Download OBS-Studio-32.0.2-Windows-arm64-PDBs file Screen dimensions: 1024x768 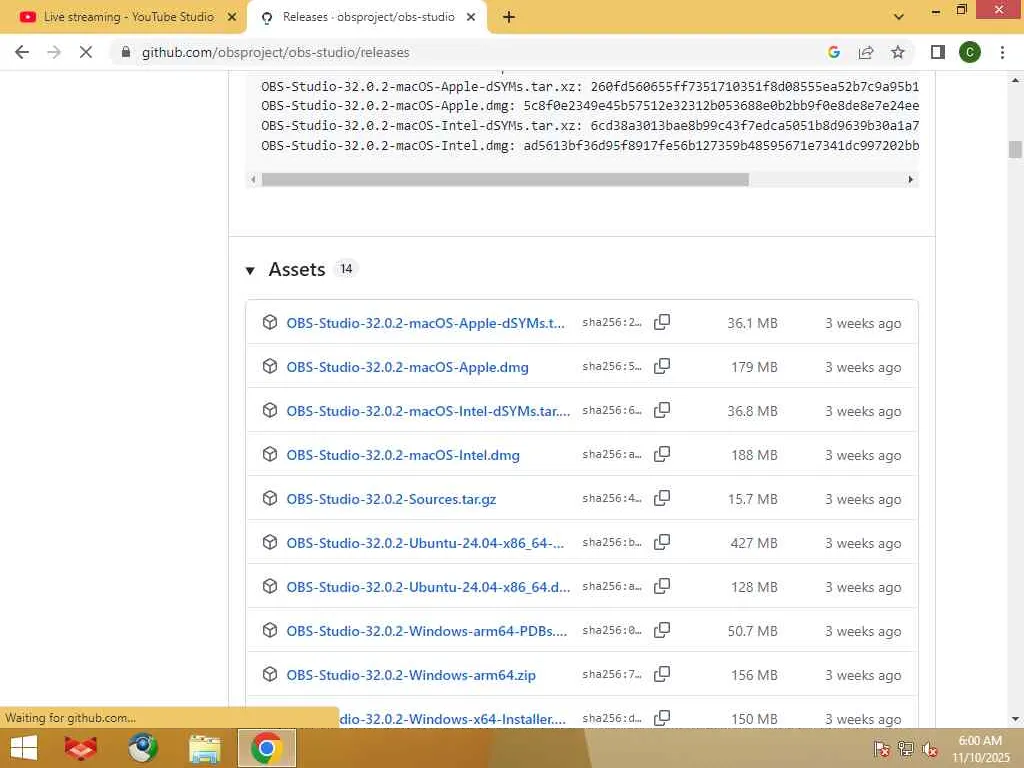tap(426, 631)
